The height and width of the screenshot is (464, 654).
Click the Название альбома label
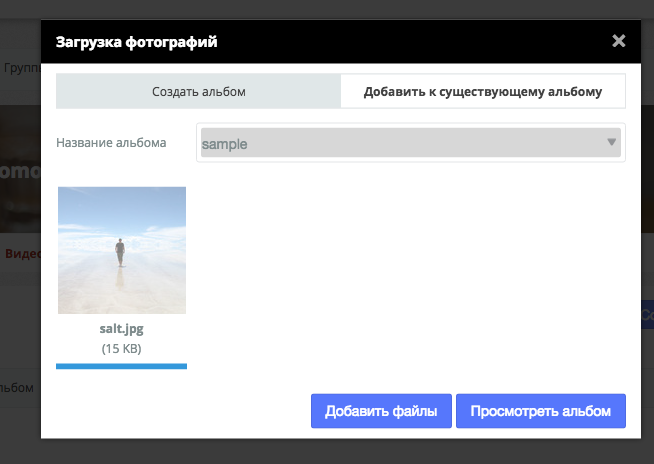coord(111,143)
